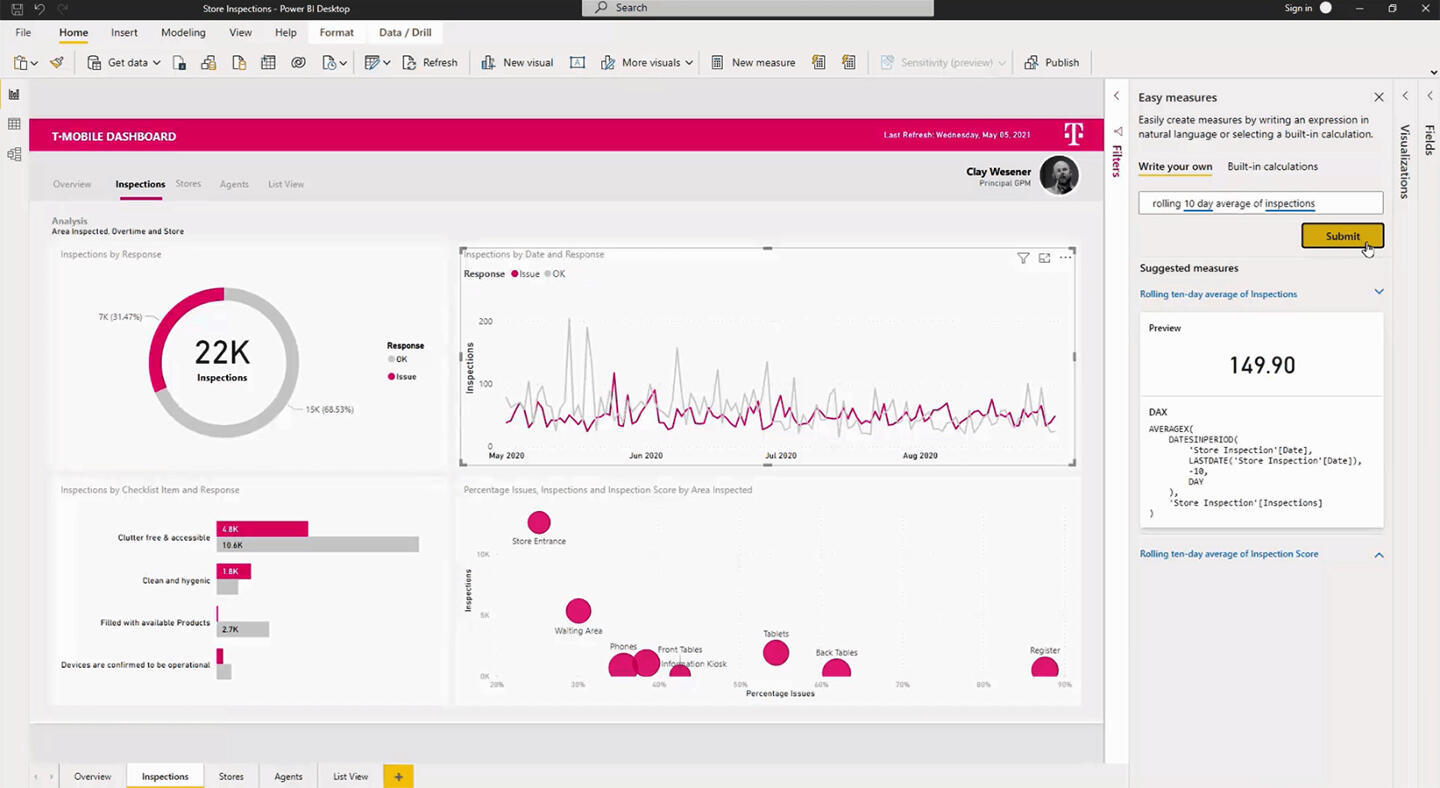1440x788 pixels.
Task: Click the Publish button
Action: pos(1052,62)
